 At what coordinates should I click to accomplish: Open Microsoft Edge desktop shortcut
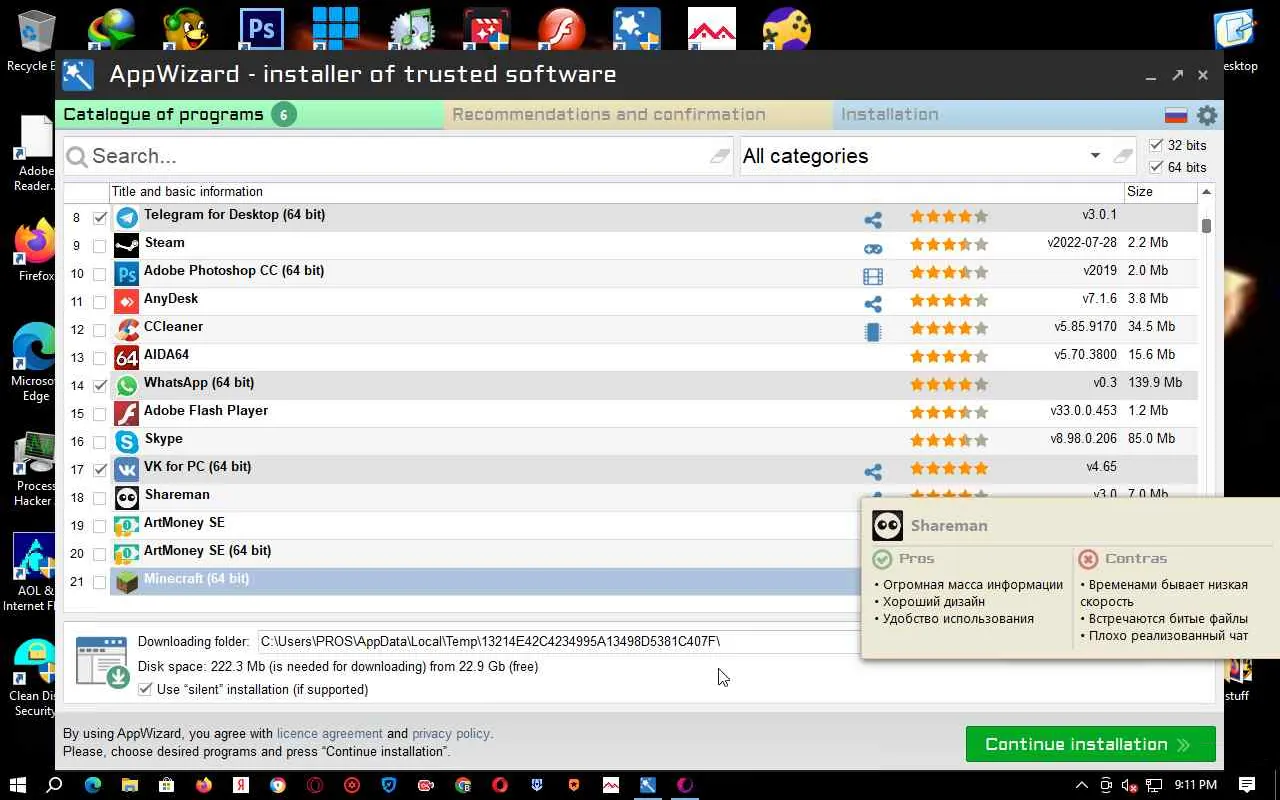[x=36, y=362]
